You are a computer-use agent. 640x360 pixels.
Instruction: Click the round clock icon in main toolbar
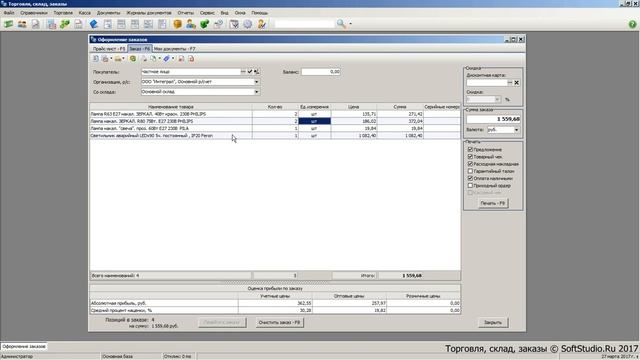click(x=248, y=24)
